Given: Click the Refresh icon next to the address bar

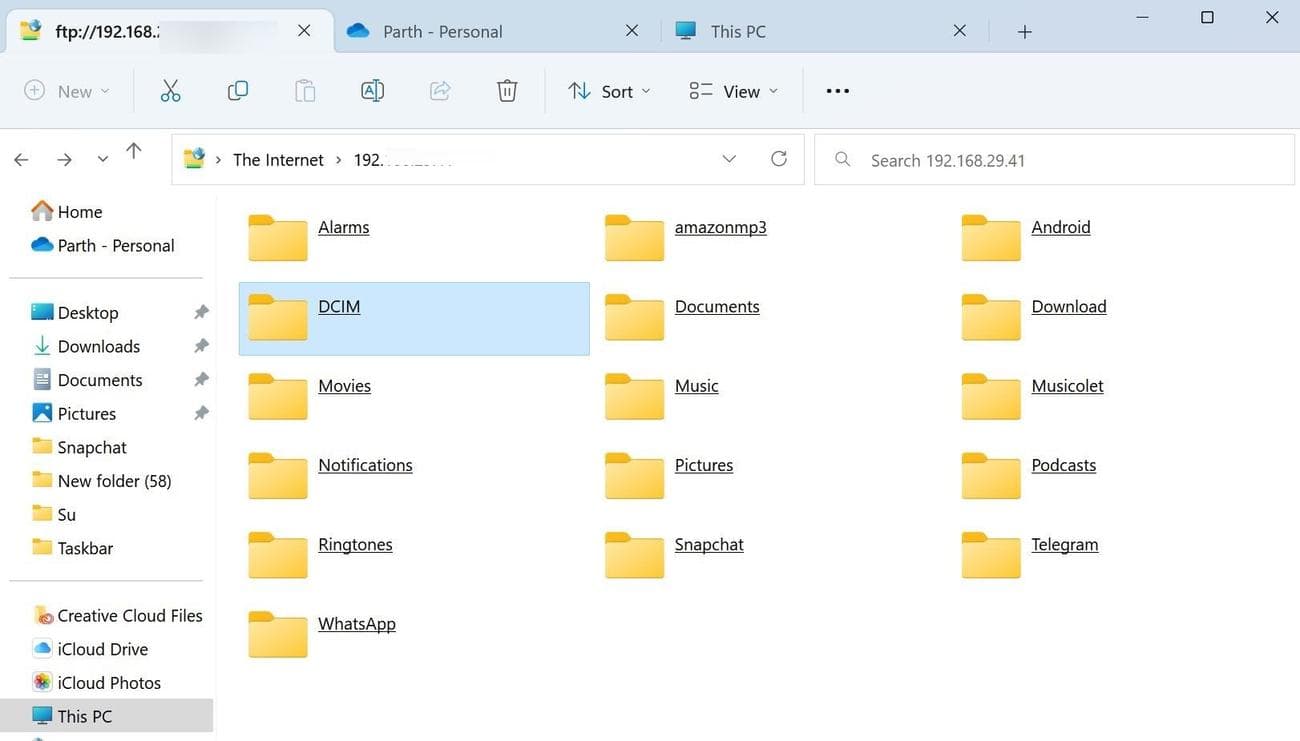Looking at the screenshot, I should 779,158.
